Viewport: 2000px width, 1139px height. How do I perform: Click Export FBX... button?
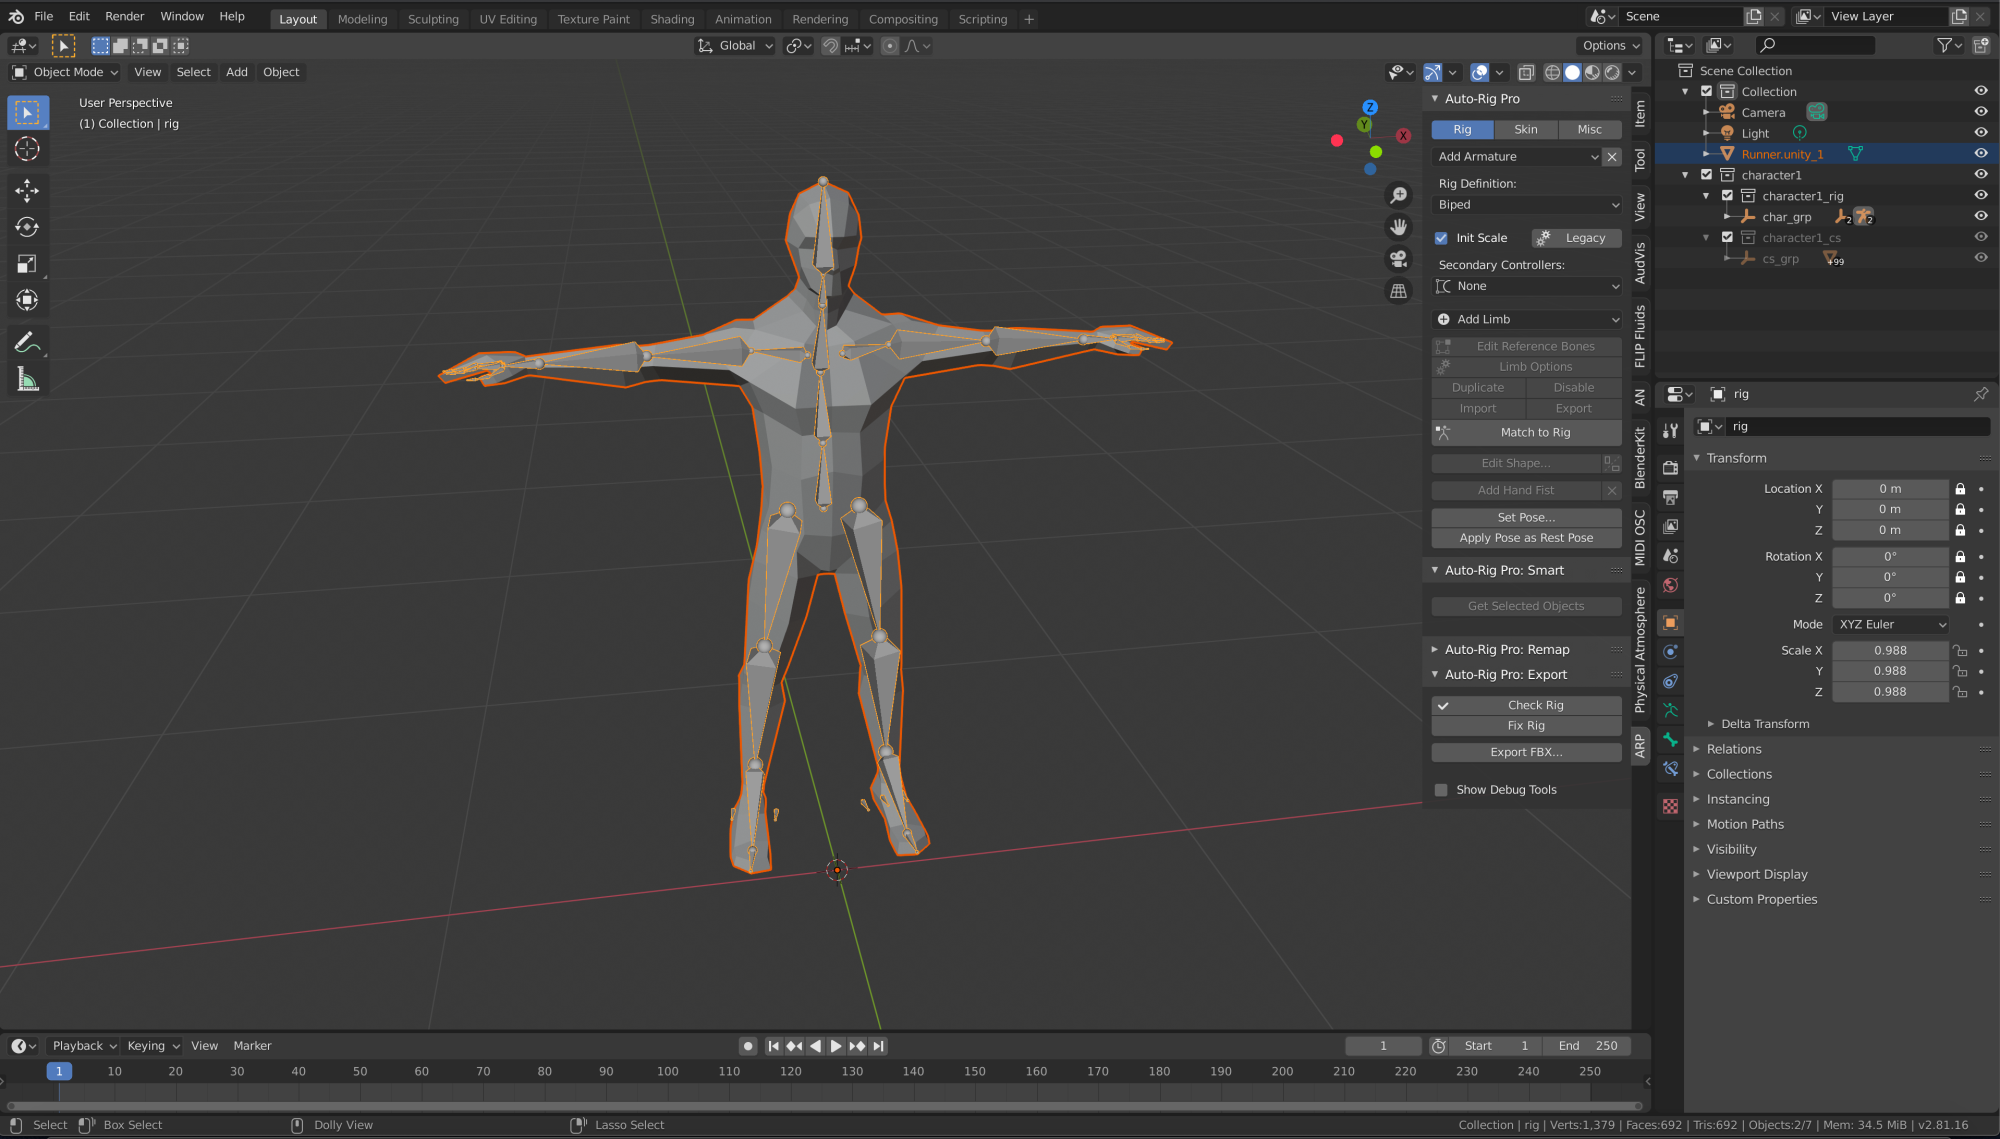click(1527, 753)
